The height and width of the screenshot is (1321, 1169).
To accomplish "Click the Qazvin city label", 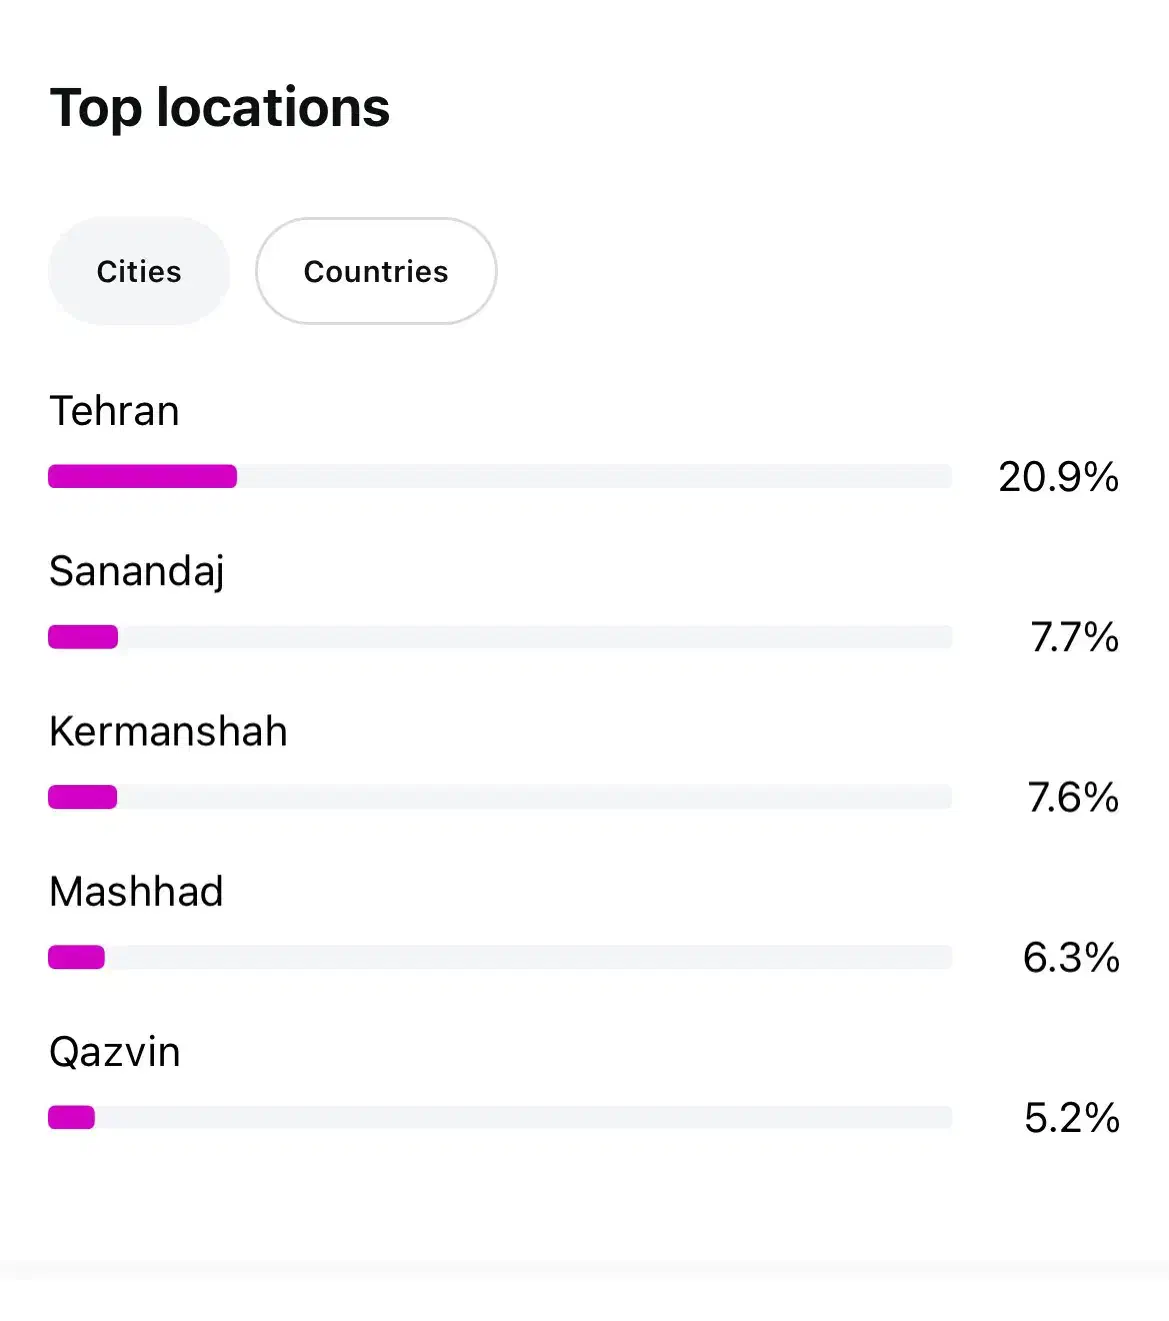I will click(115, 1052).
